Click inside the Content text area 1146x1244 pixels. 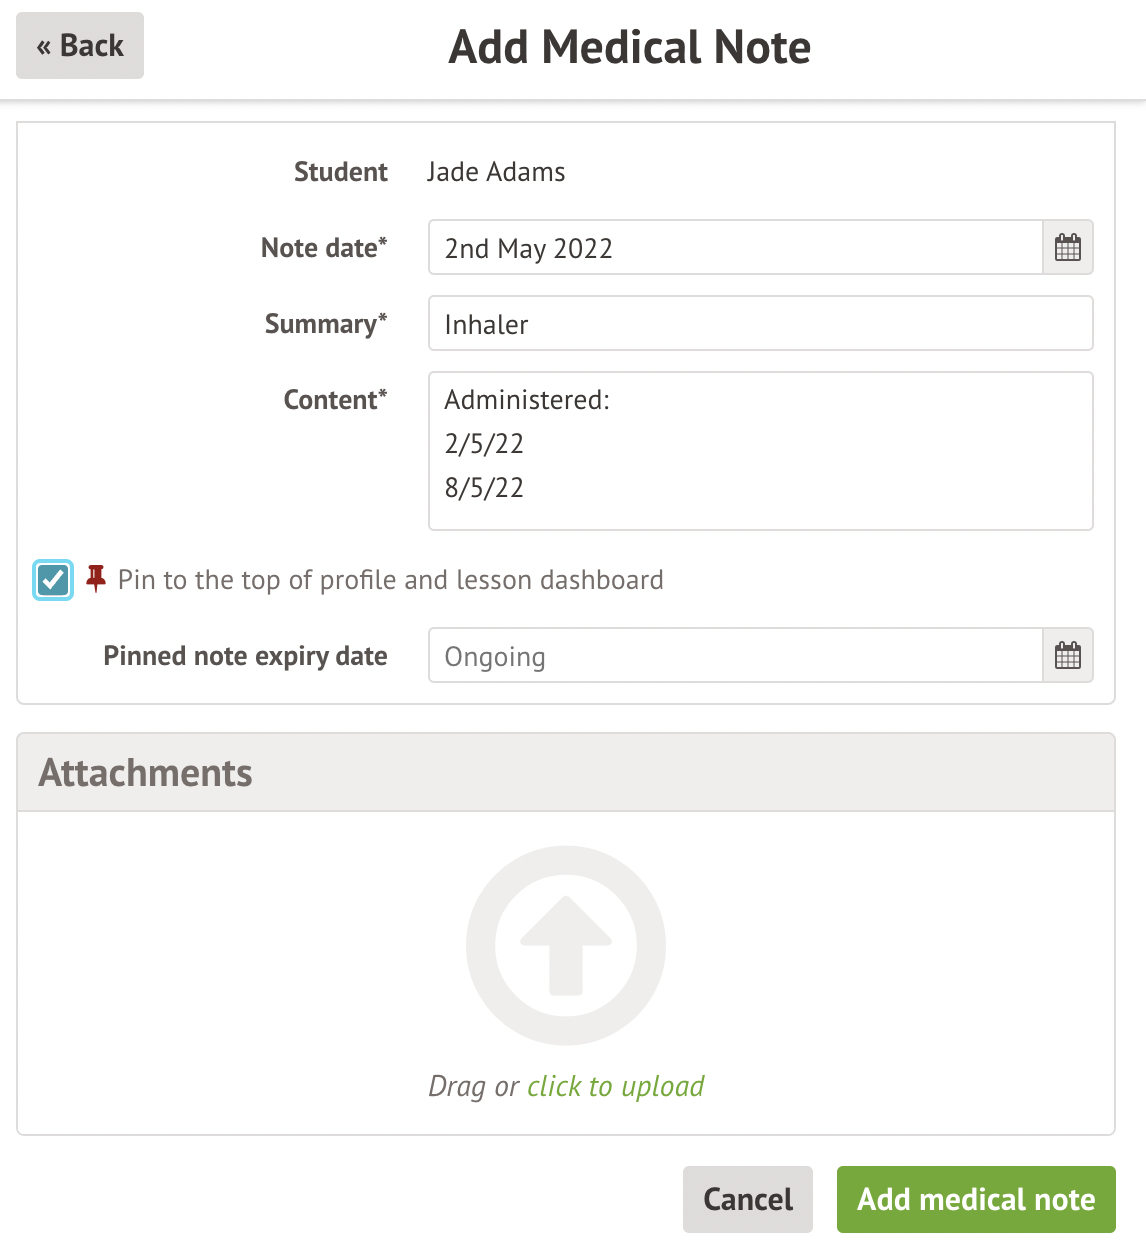[760, 451]
